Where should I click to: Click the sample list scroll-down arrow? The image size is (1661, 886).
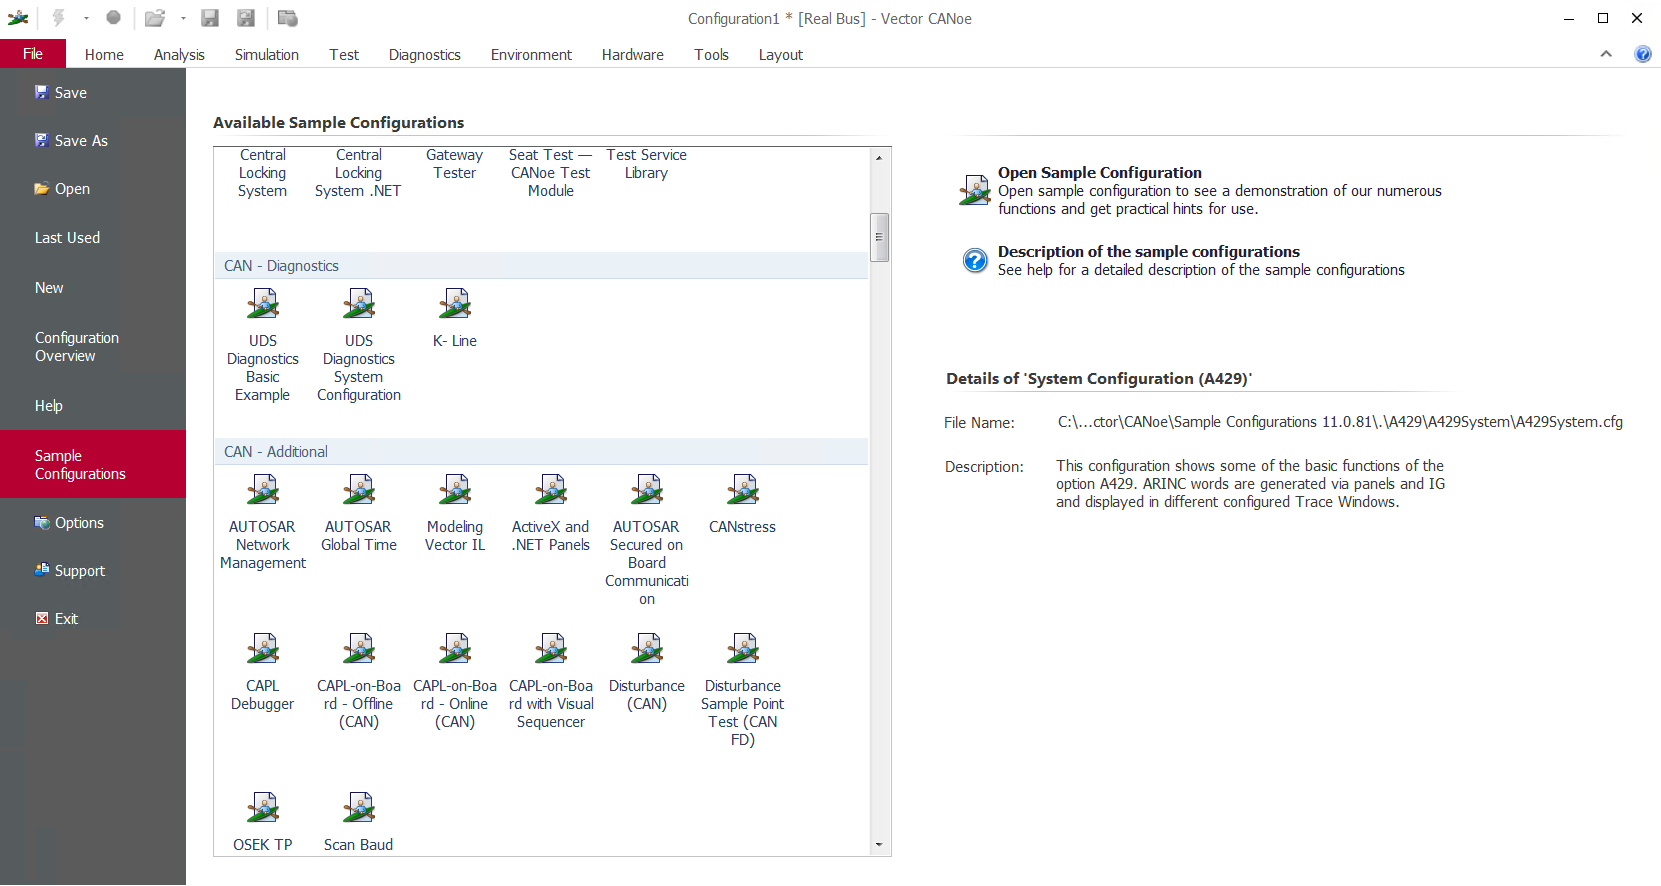coord(879,845)
